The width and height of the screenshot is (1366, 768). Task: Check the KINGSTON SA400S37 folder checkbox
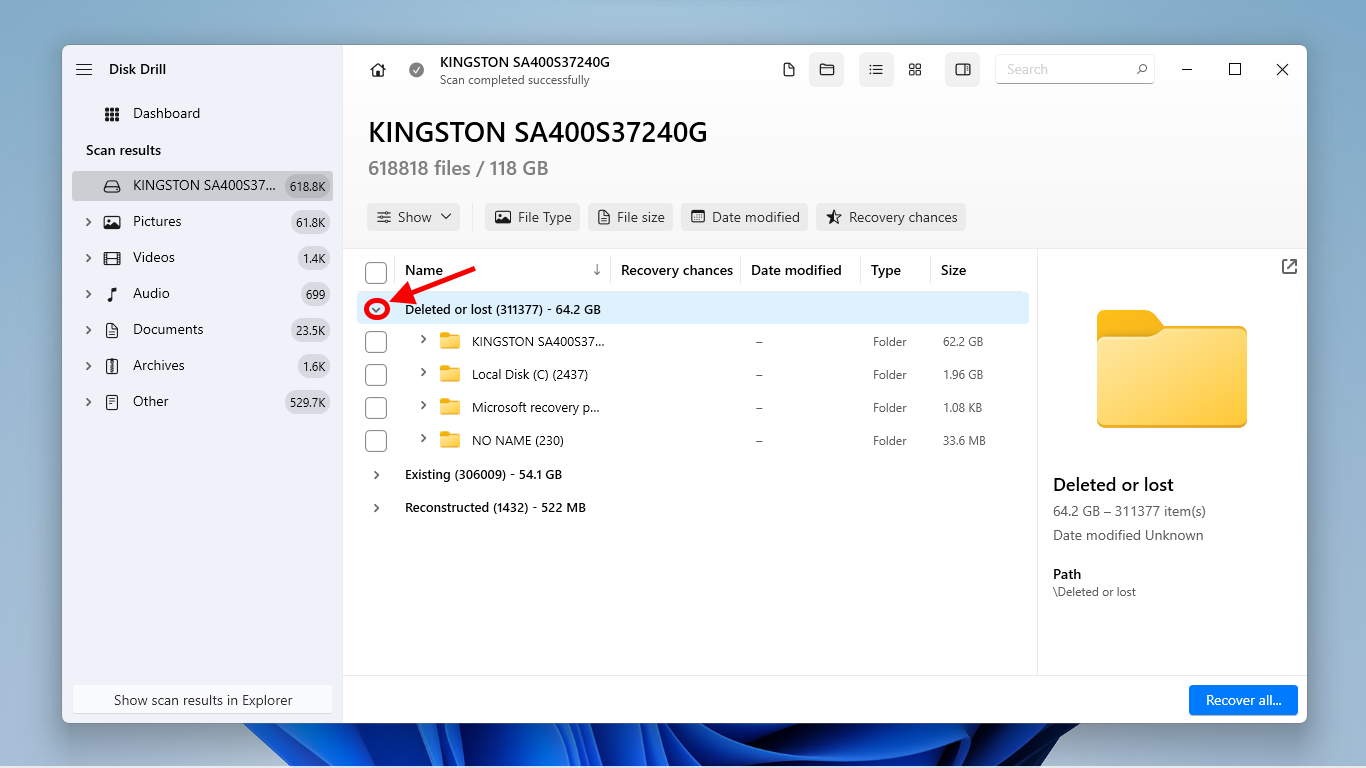tap(376, 342)
